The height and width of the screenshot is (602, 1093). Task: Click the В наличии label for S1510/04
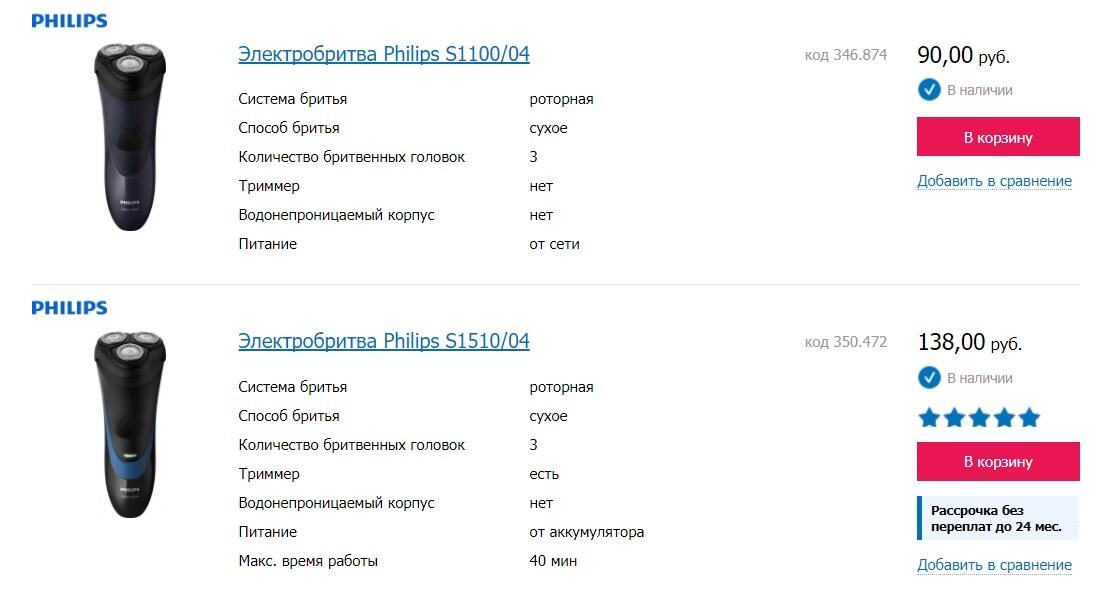click(979, 378)
